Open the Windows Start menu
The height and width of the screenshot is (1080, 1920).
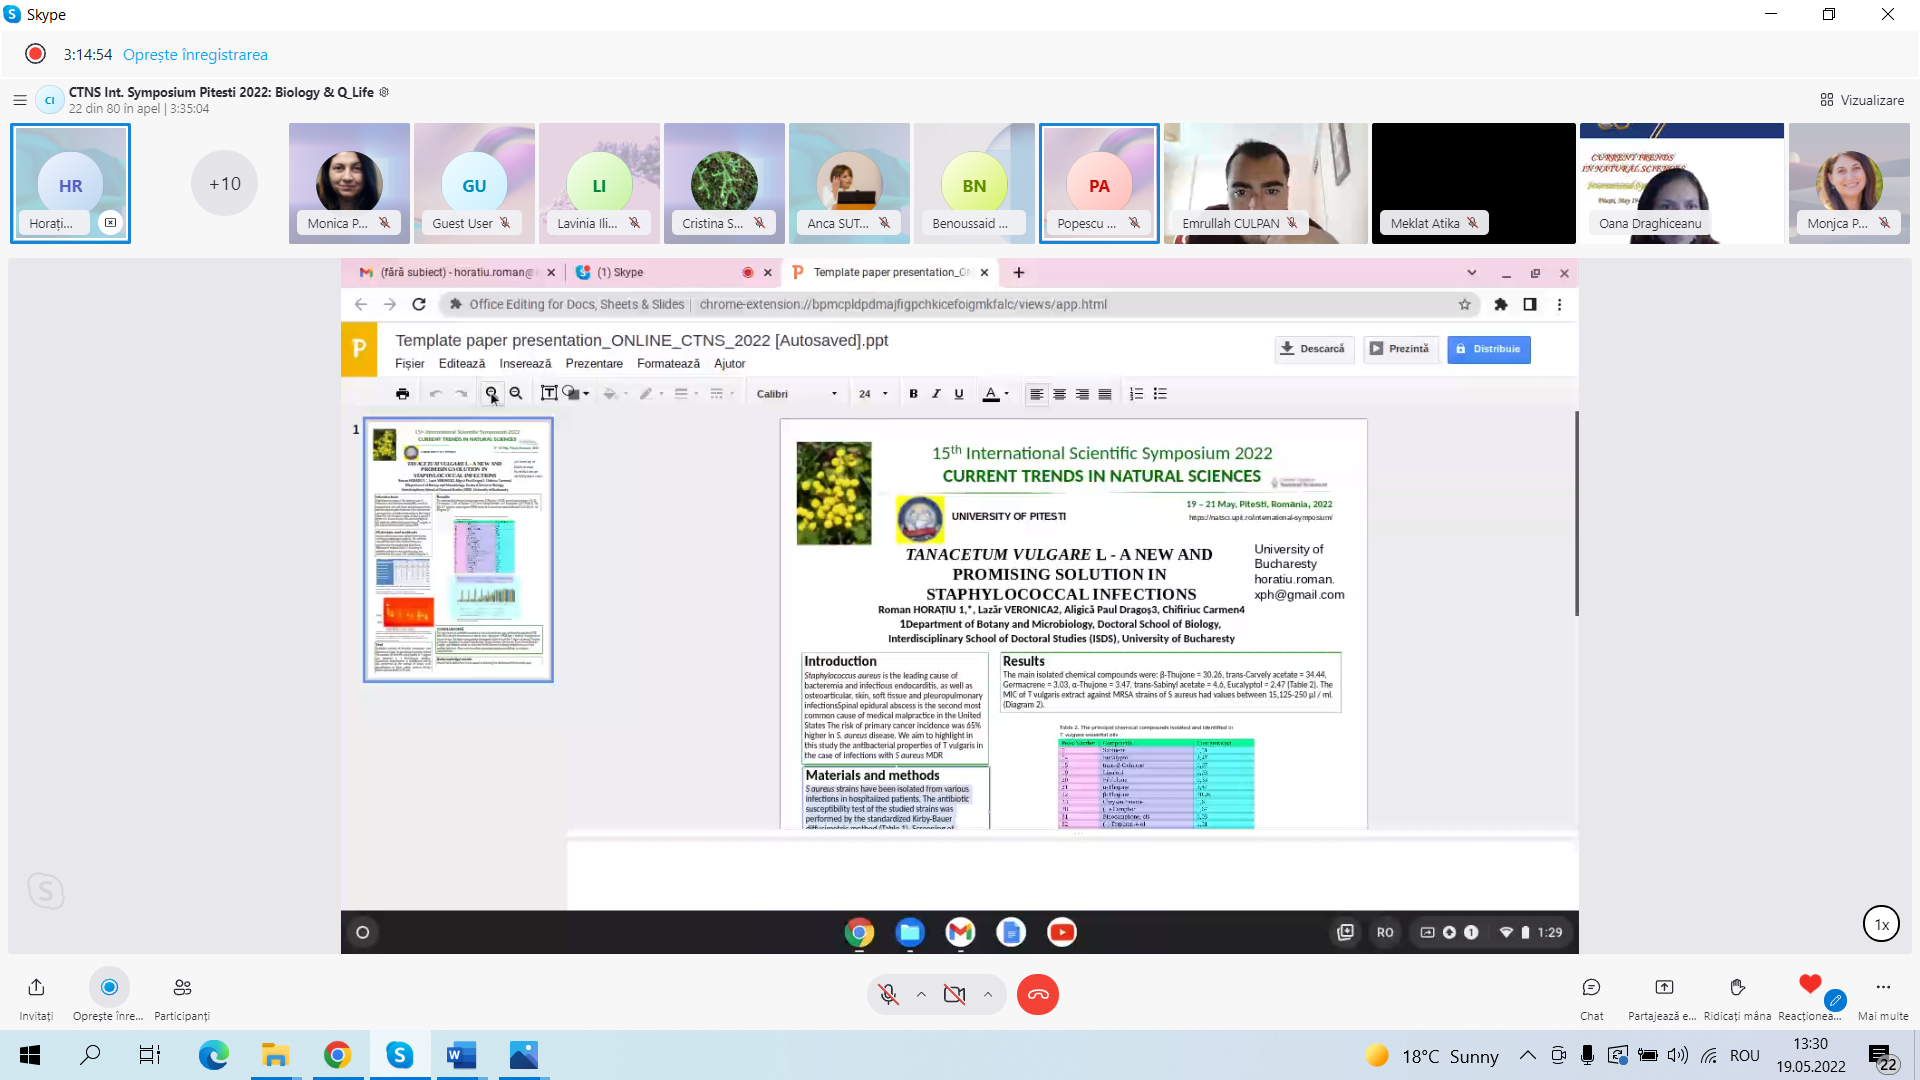pyautogui.click(x=30, y=1055)
